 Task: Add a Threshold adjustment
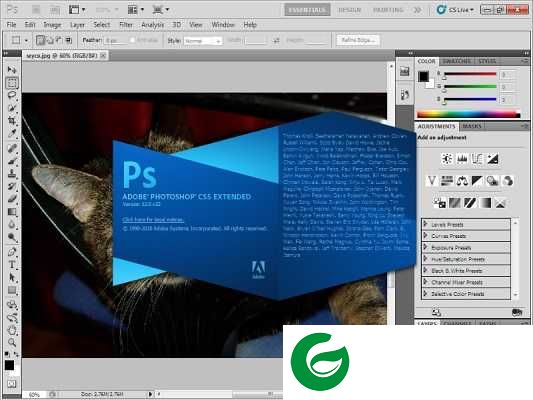click(x=470, y=203)
